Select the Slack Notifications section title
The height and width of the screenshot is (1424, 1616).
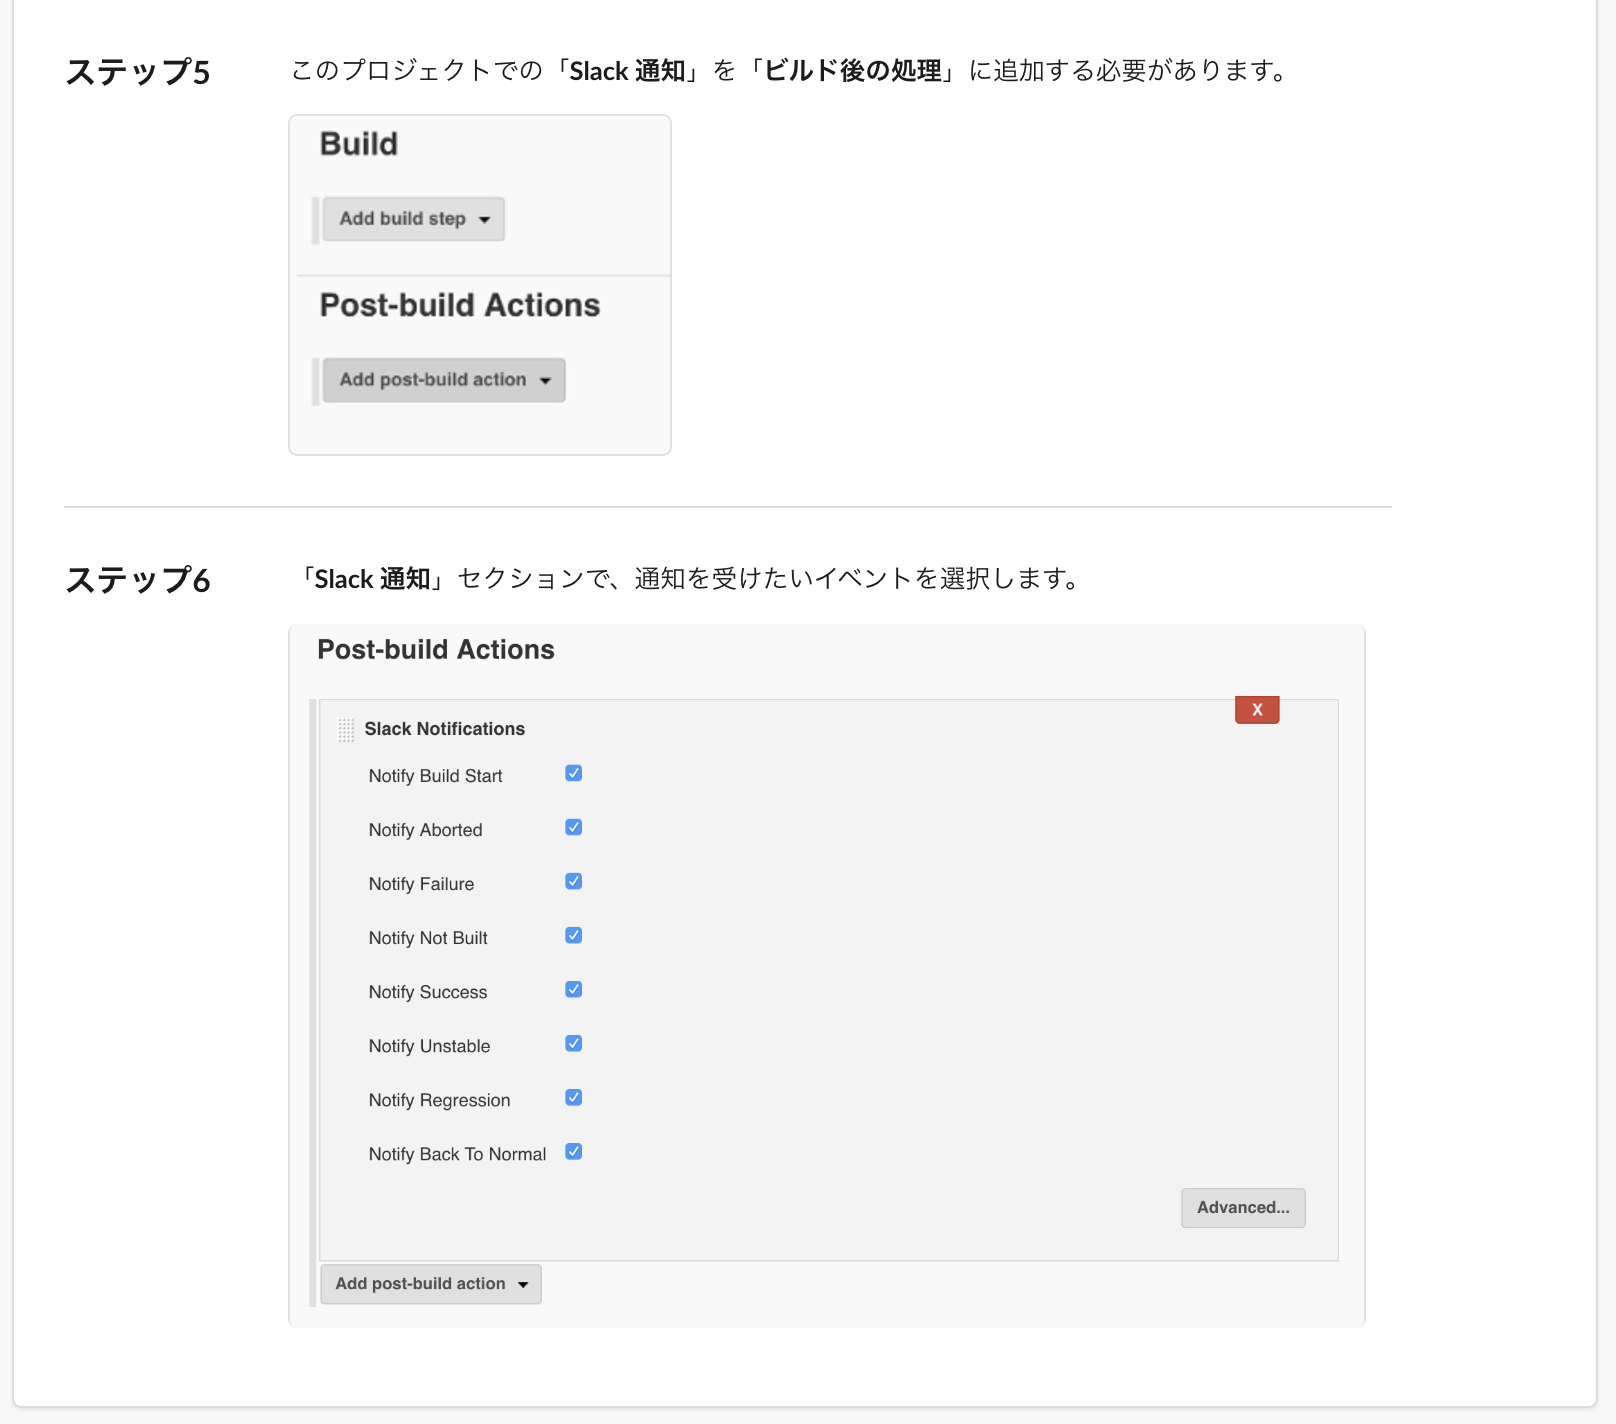445,729
